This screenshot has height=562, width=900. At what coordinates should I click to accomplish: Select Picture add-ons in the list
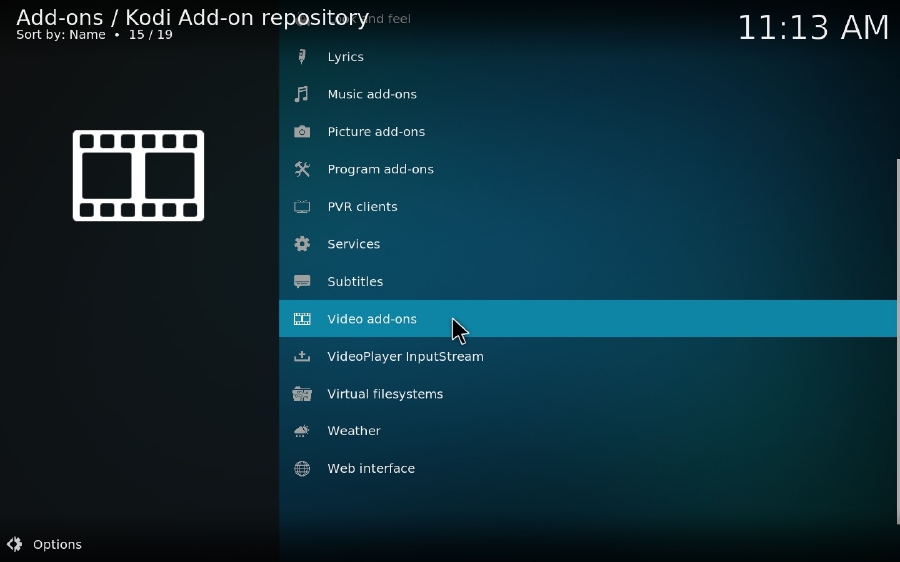coord(588,131)
